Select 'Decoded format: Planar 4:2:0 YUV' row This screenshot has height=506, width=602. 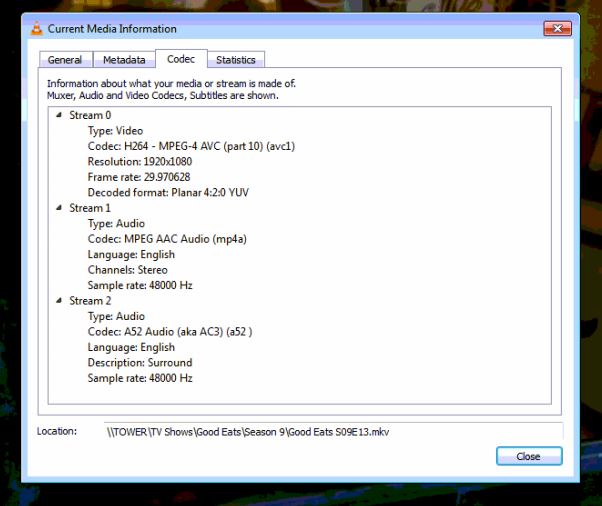168,192
